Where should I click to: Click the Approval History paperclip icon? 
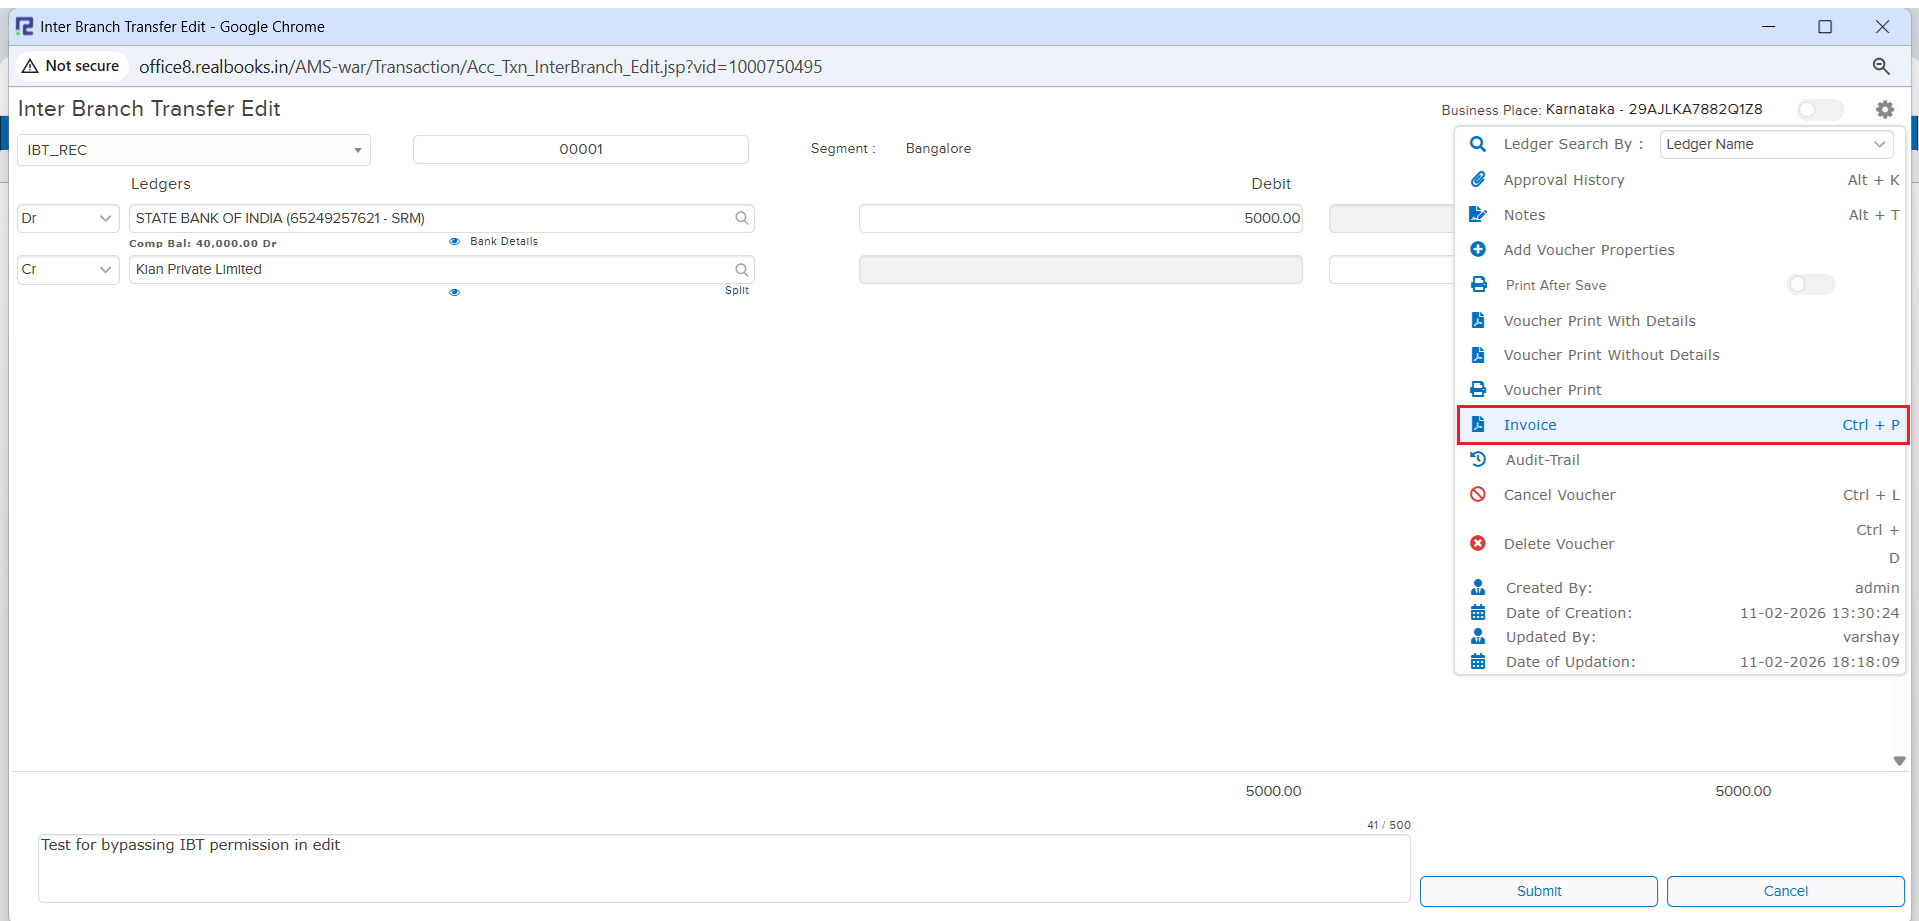coord(1478,180)
